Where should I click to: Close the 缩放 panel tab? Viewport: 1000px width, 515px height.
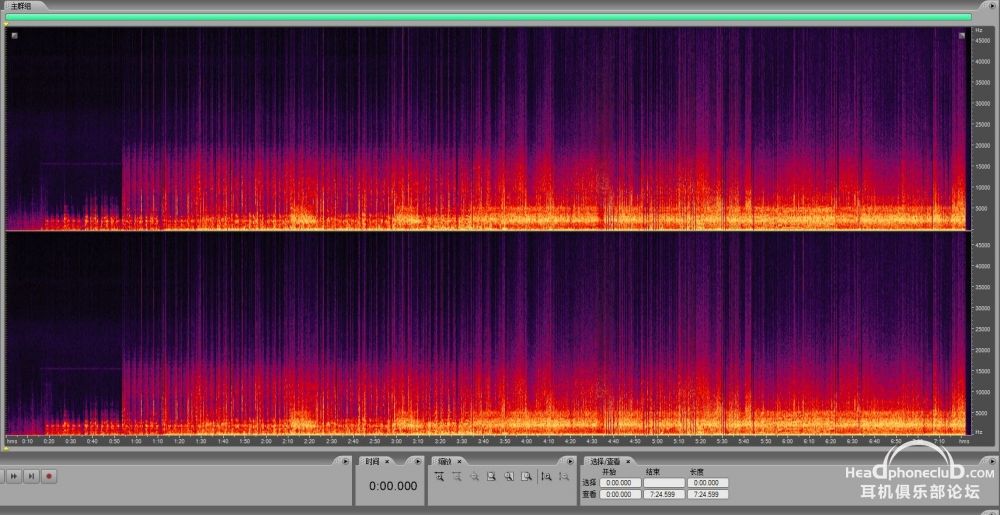coord(459,461)
